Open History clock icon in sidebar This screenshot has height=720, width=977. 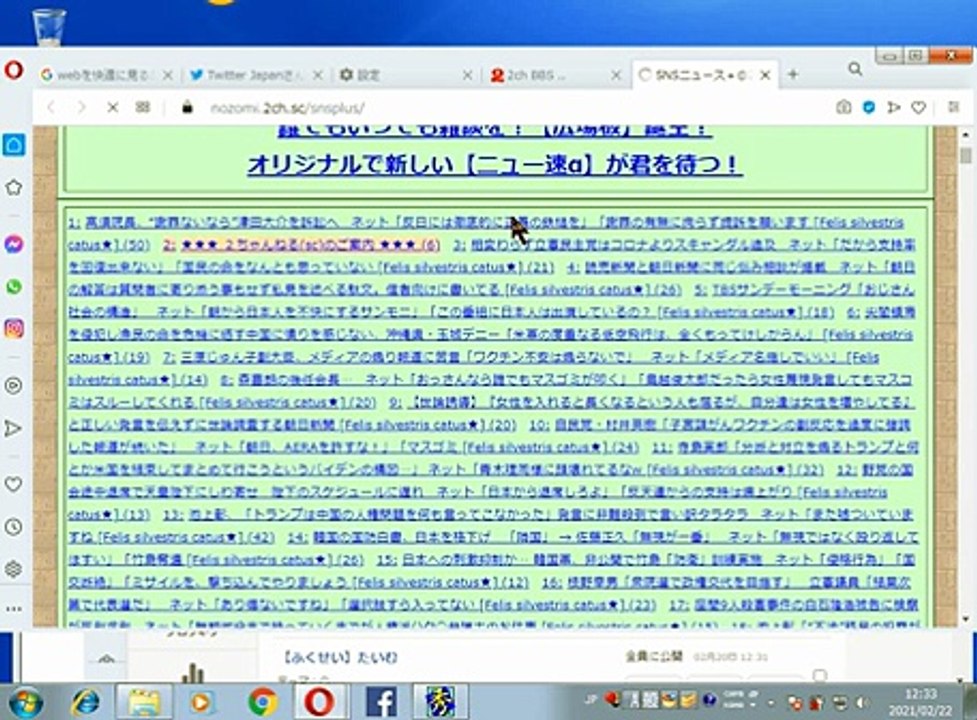[x=14, y=527]
